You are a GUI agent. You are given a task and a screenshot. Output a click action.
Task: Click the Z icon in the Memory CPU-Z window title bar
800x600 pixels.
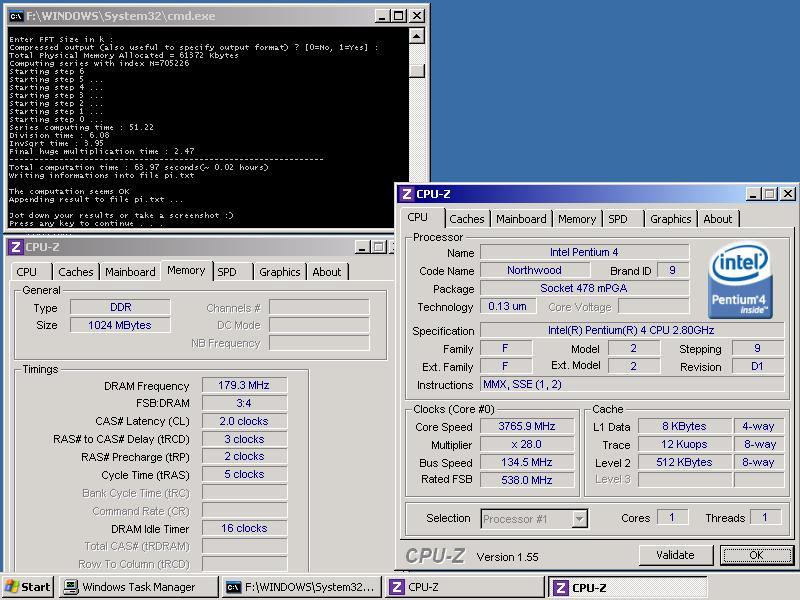(15, 247)
